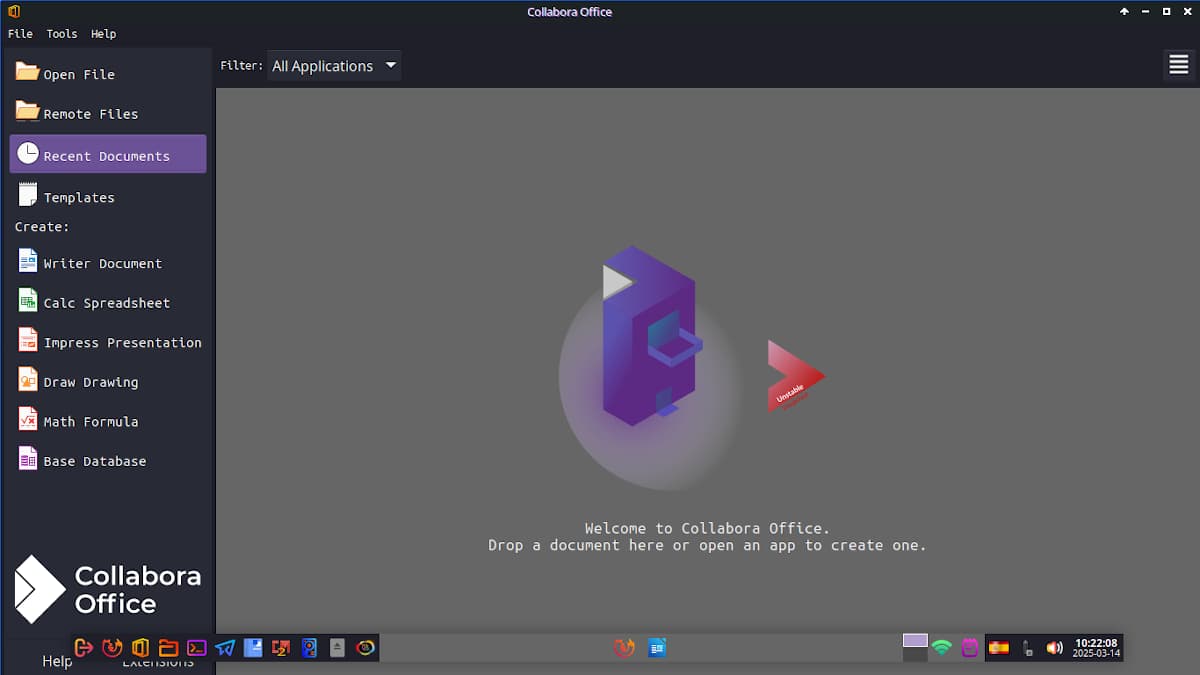Expand the All Applications filter dropdown

click(x=334, y=66)
